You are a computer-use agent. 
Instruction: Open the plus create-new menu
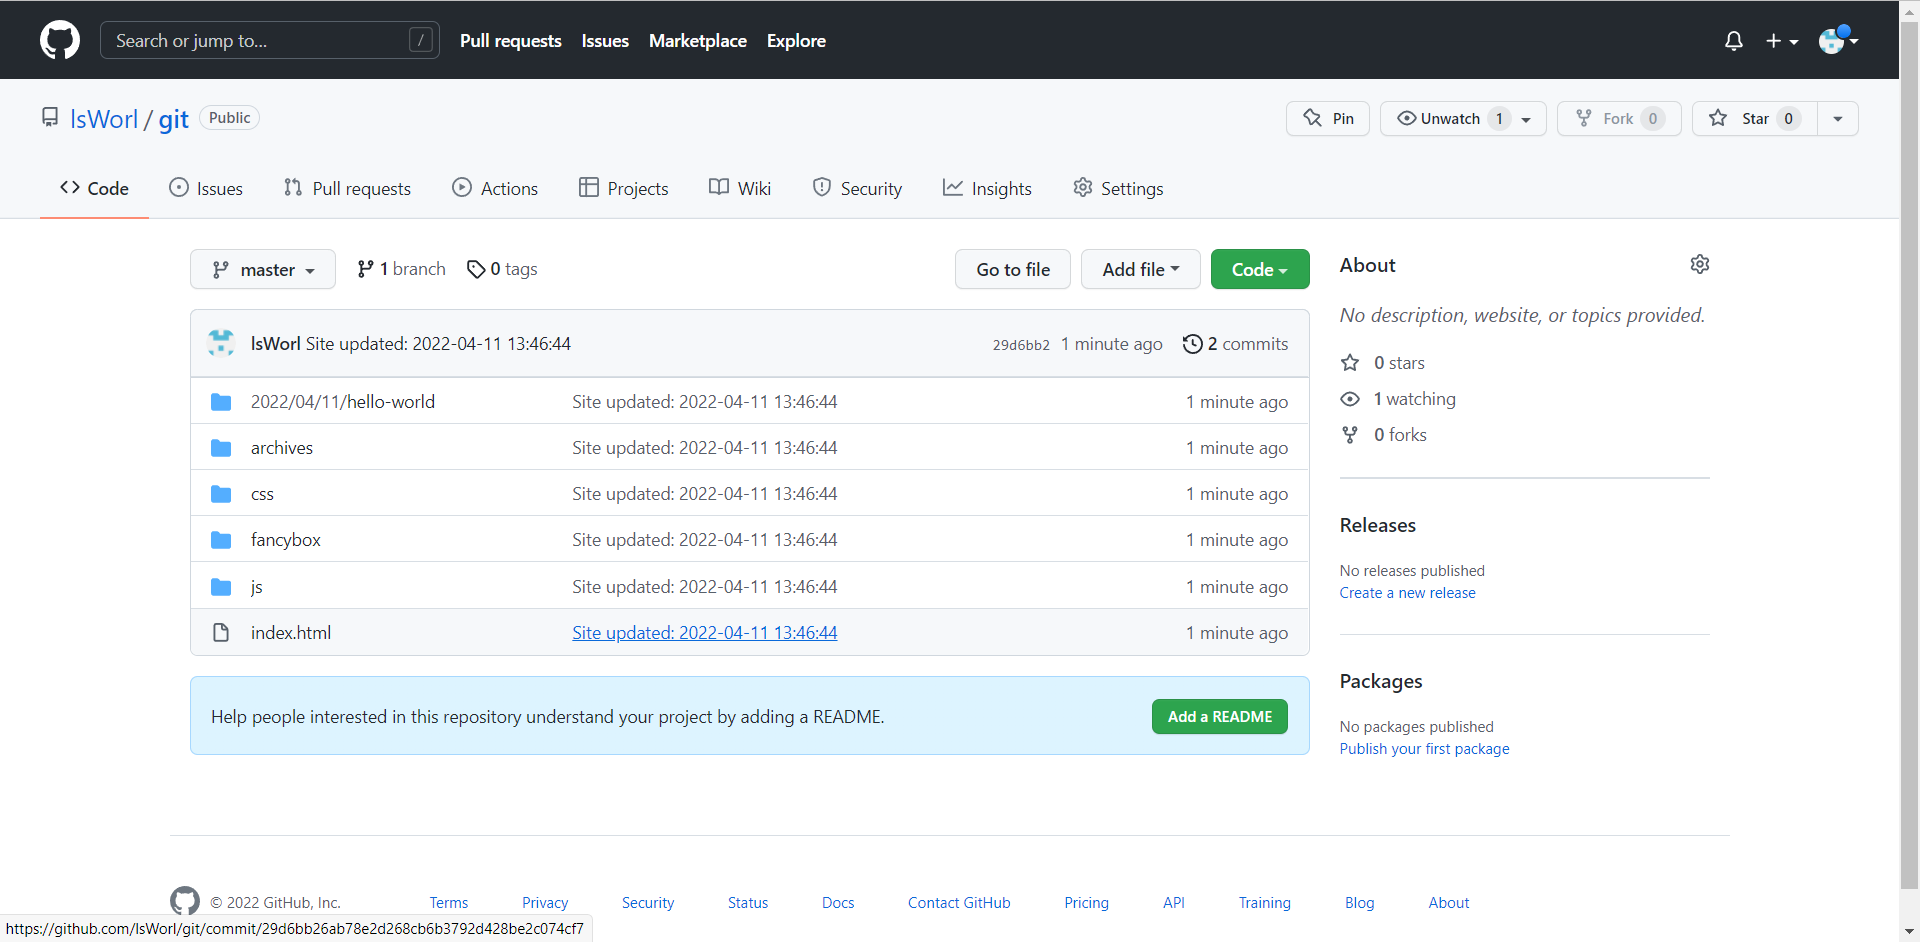pos(1781,41)
